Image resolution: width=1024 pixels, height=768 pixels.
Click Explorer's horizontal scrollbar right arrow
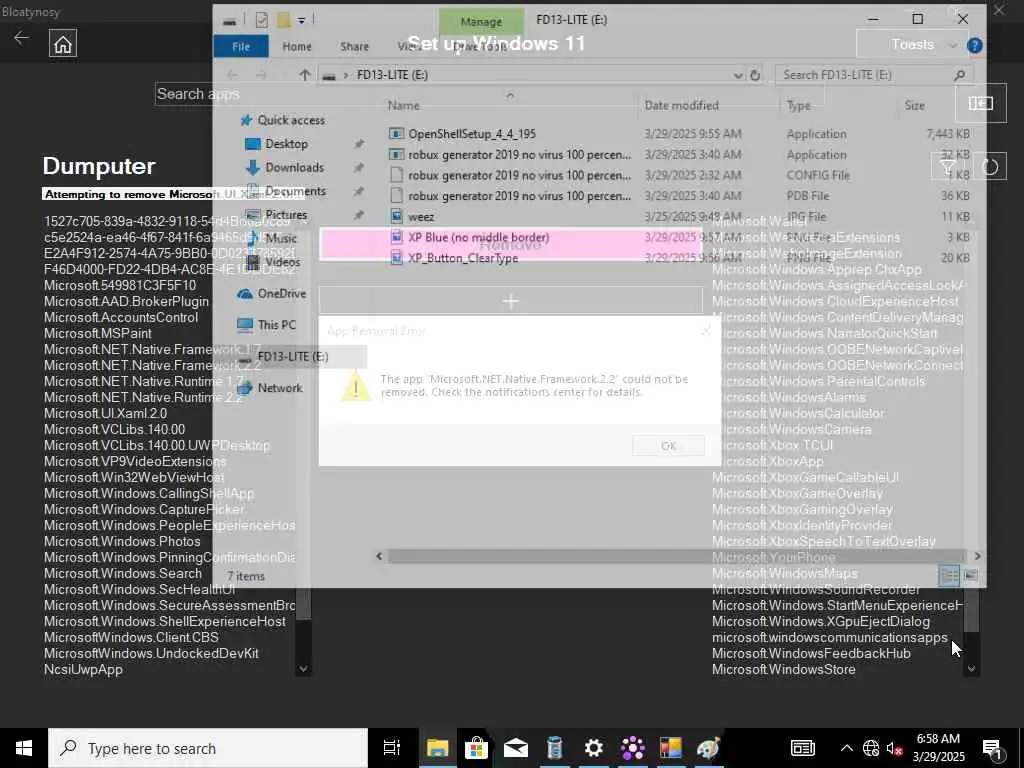[977, 556]
